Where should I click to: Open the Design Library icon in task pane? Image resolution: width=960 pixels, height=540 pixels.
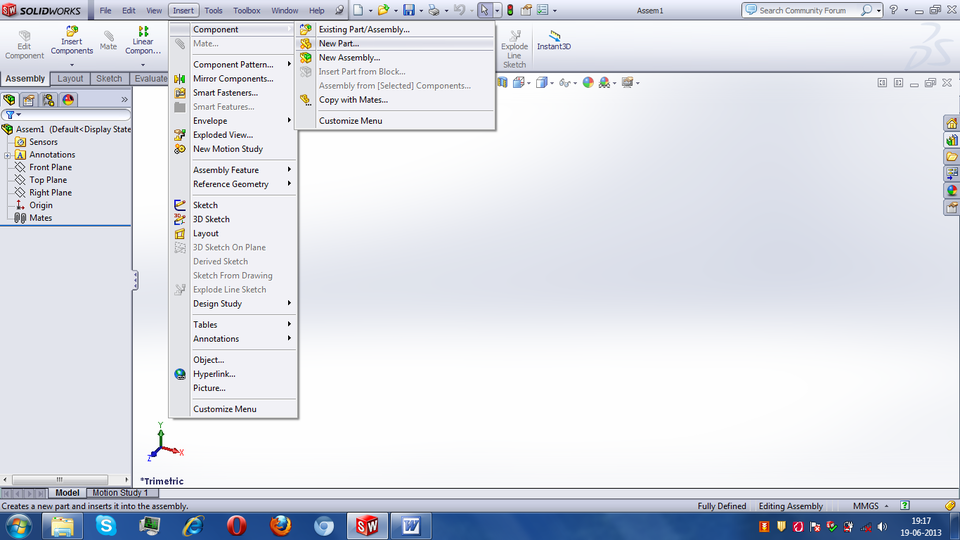(951, 140)
